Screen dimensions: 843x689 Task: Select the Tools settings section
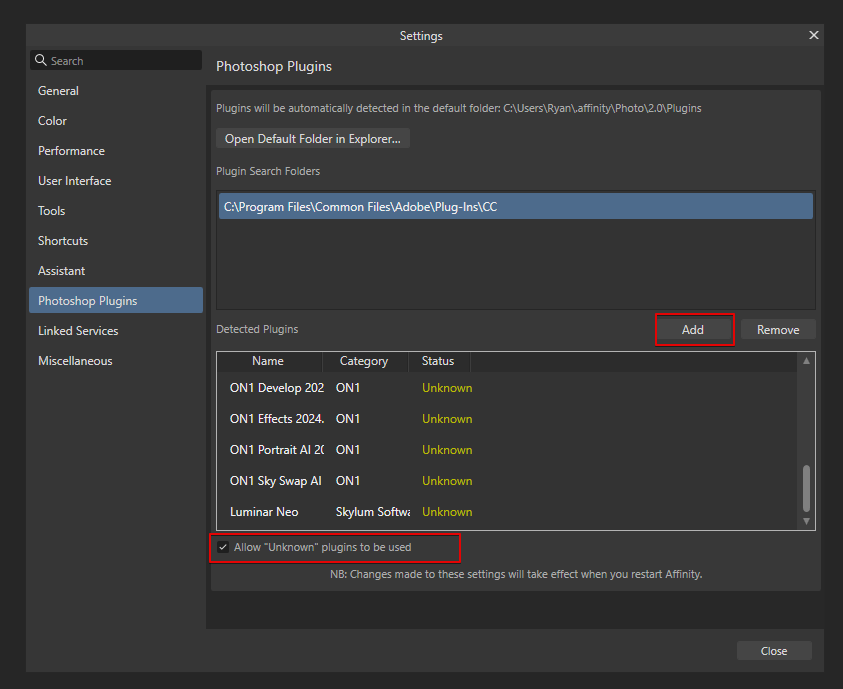click(51, 211)
